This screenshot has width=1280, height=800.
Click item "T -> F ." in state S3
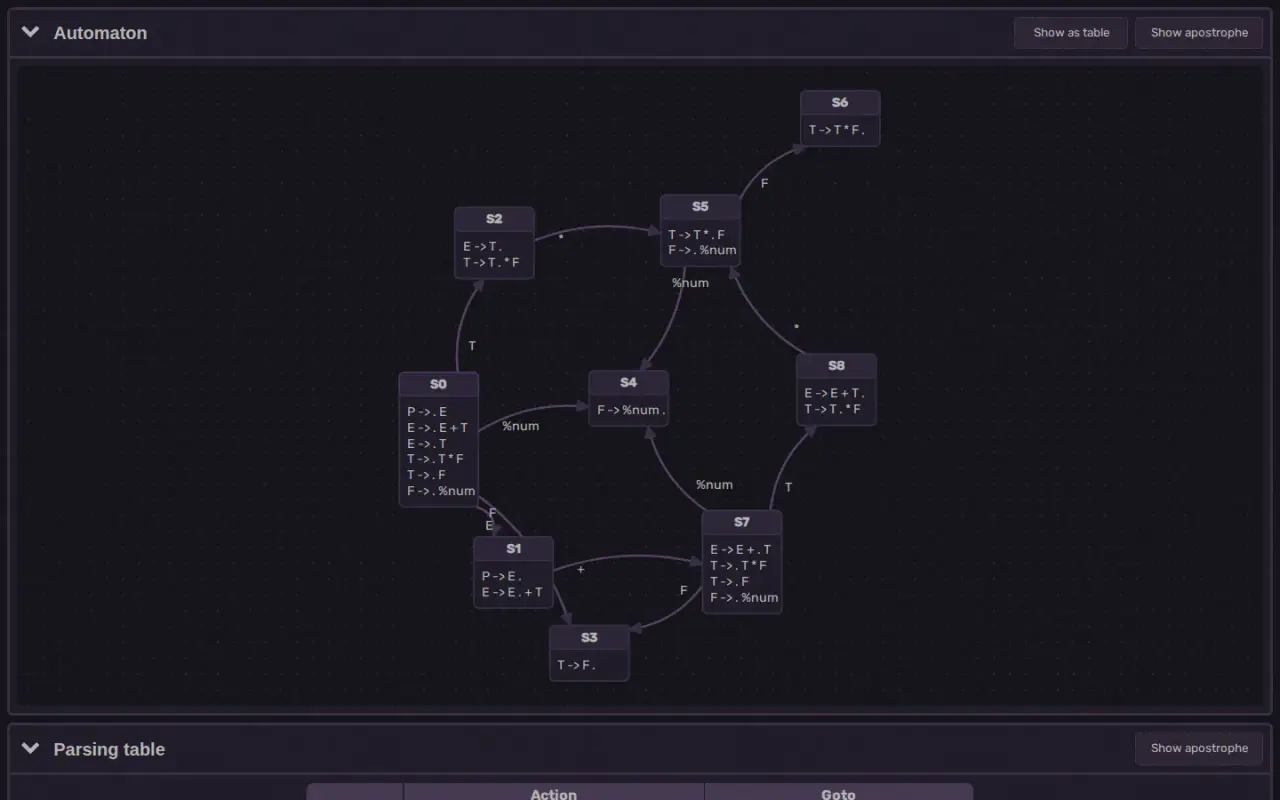click(x=577, y=665)
